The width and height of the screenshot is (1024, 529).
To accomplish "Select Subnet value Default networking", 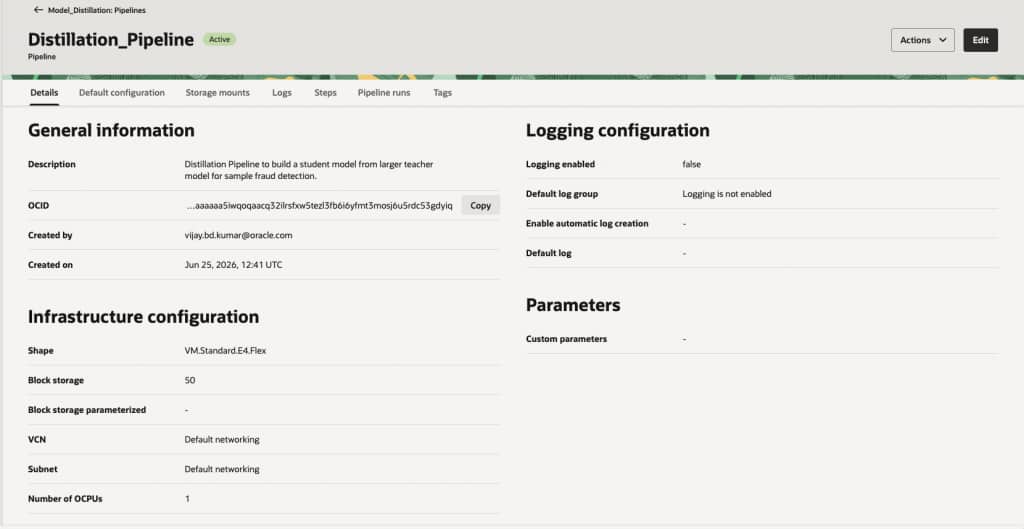I will (222, 469).
